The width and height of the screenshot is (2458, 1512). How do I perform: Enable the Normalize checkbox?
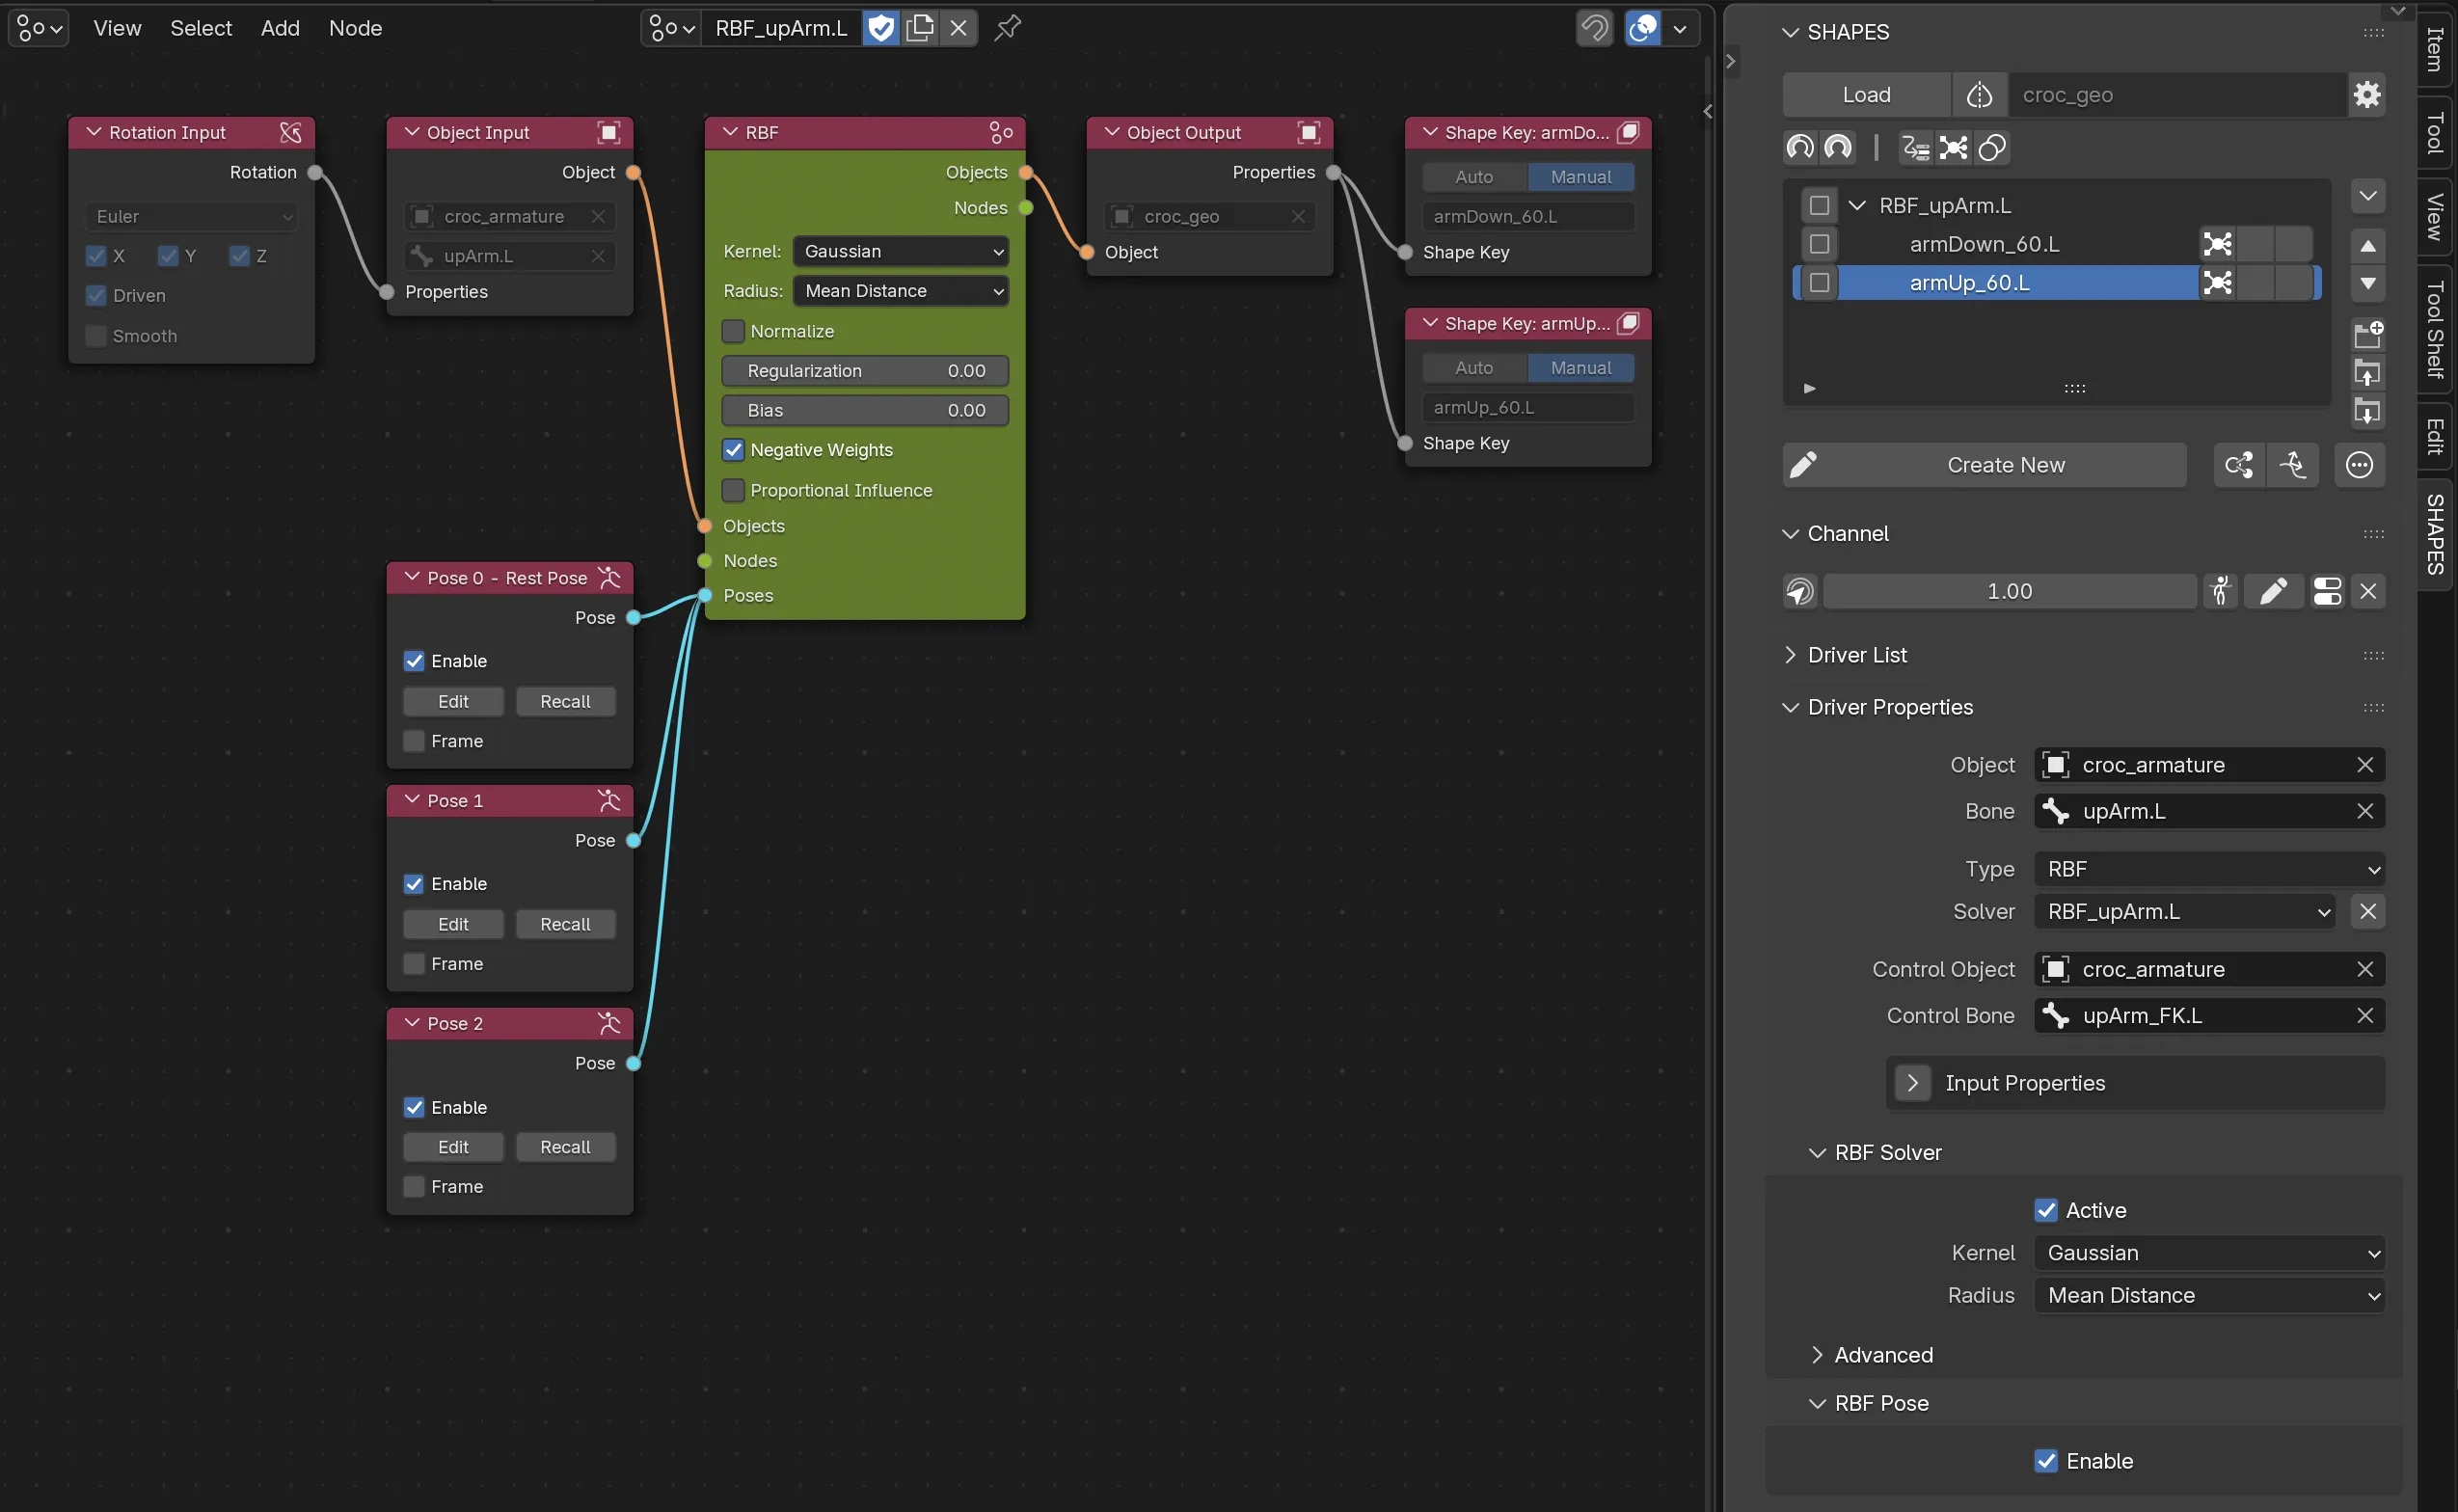pos(733,331)
